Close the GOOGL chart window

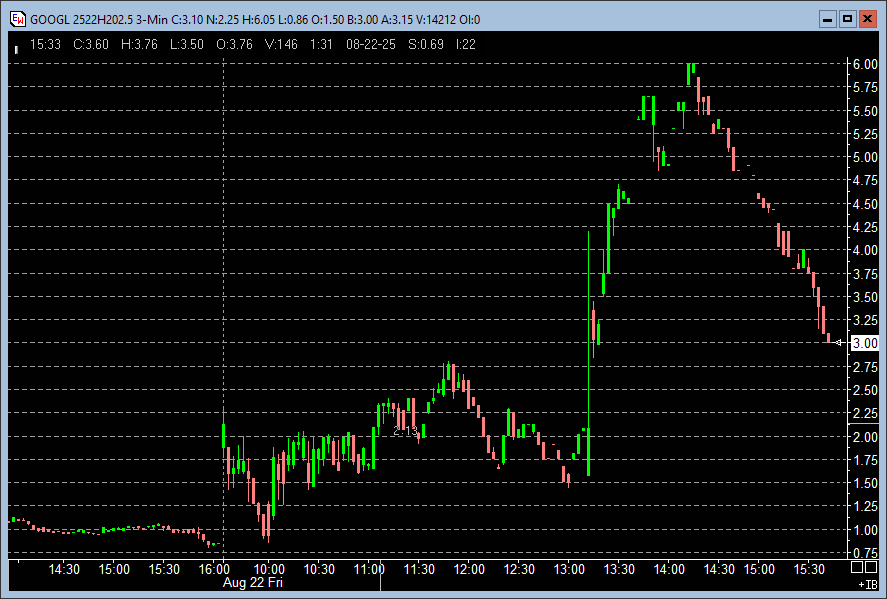pos(867,19)
